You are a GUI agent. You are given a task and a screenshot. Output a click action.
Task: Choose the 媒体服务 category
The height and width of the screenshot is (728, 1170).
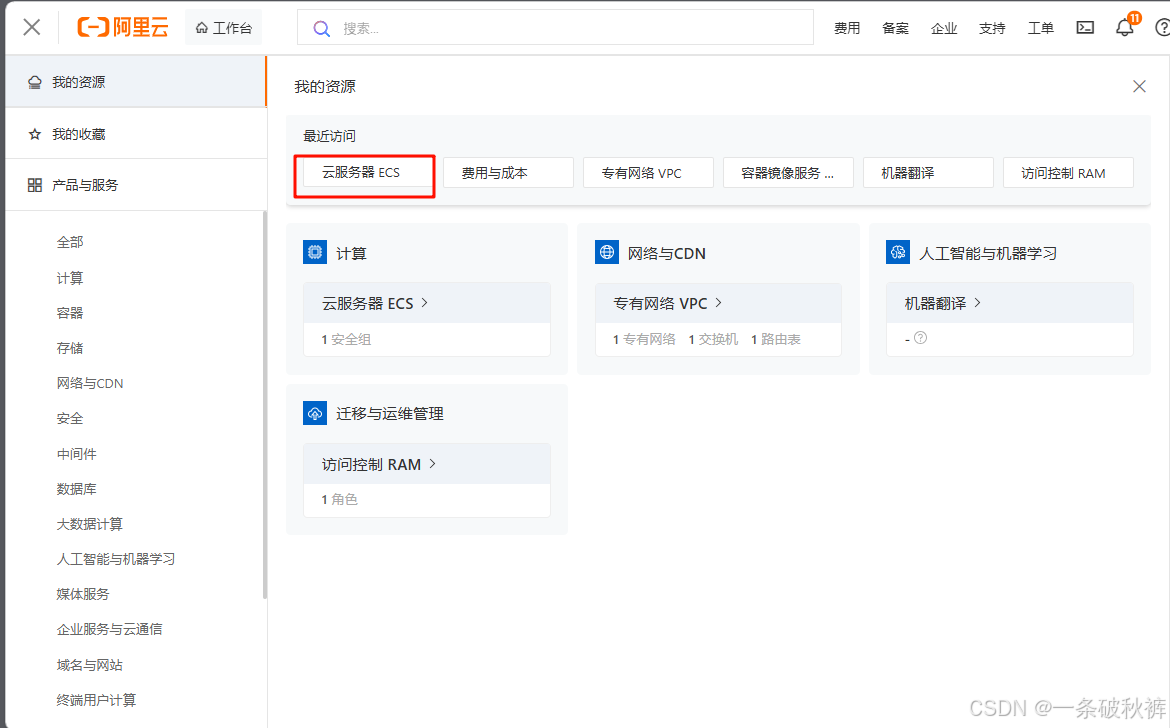pos(83,594)
